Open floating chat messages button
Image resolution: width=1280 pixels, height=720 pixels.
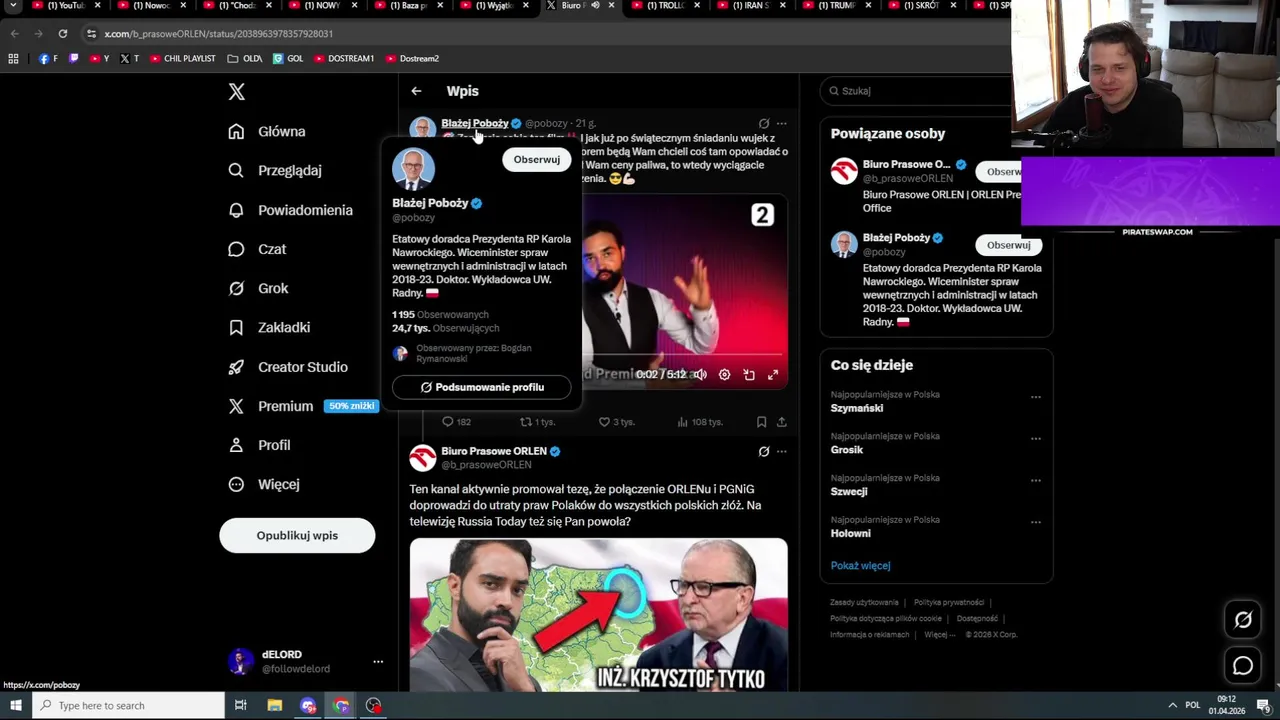point(1243,665)
